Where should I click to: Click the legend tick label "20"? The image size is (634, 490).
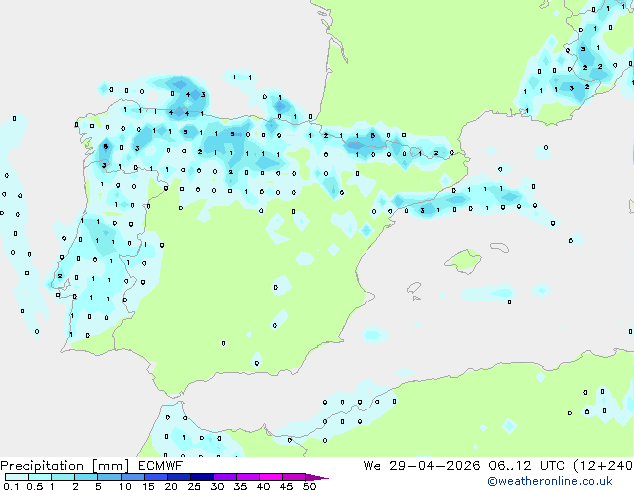pyautogui.click(x=171, y=486)
